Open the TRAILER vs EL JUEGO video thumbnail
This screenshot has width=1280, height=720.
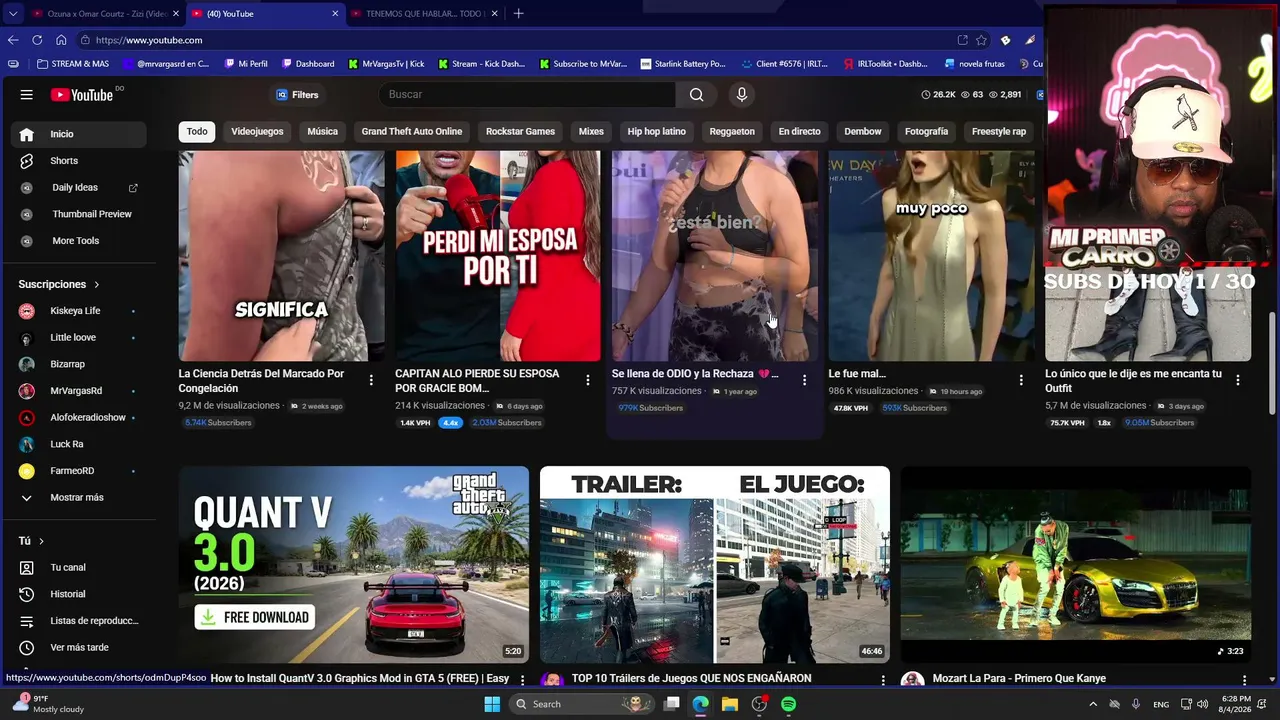click(x=715, y=565)
